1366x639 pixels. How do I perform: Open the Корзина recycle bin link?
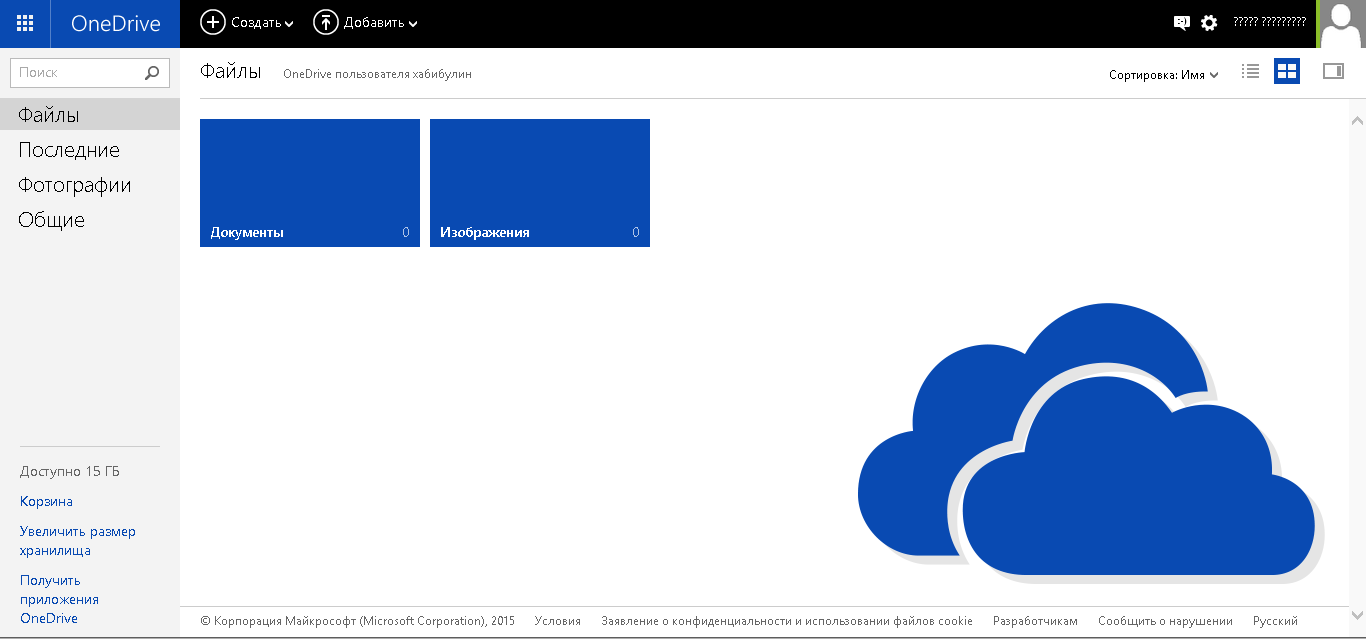(46, 501)
